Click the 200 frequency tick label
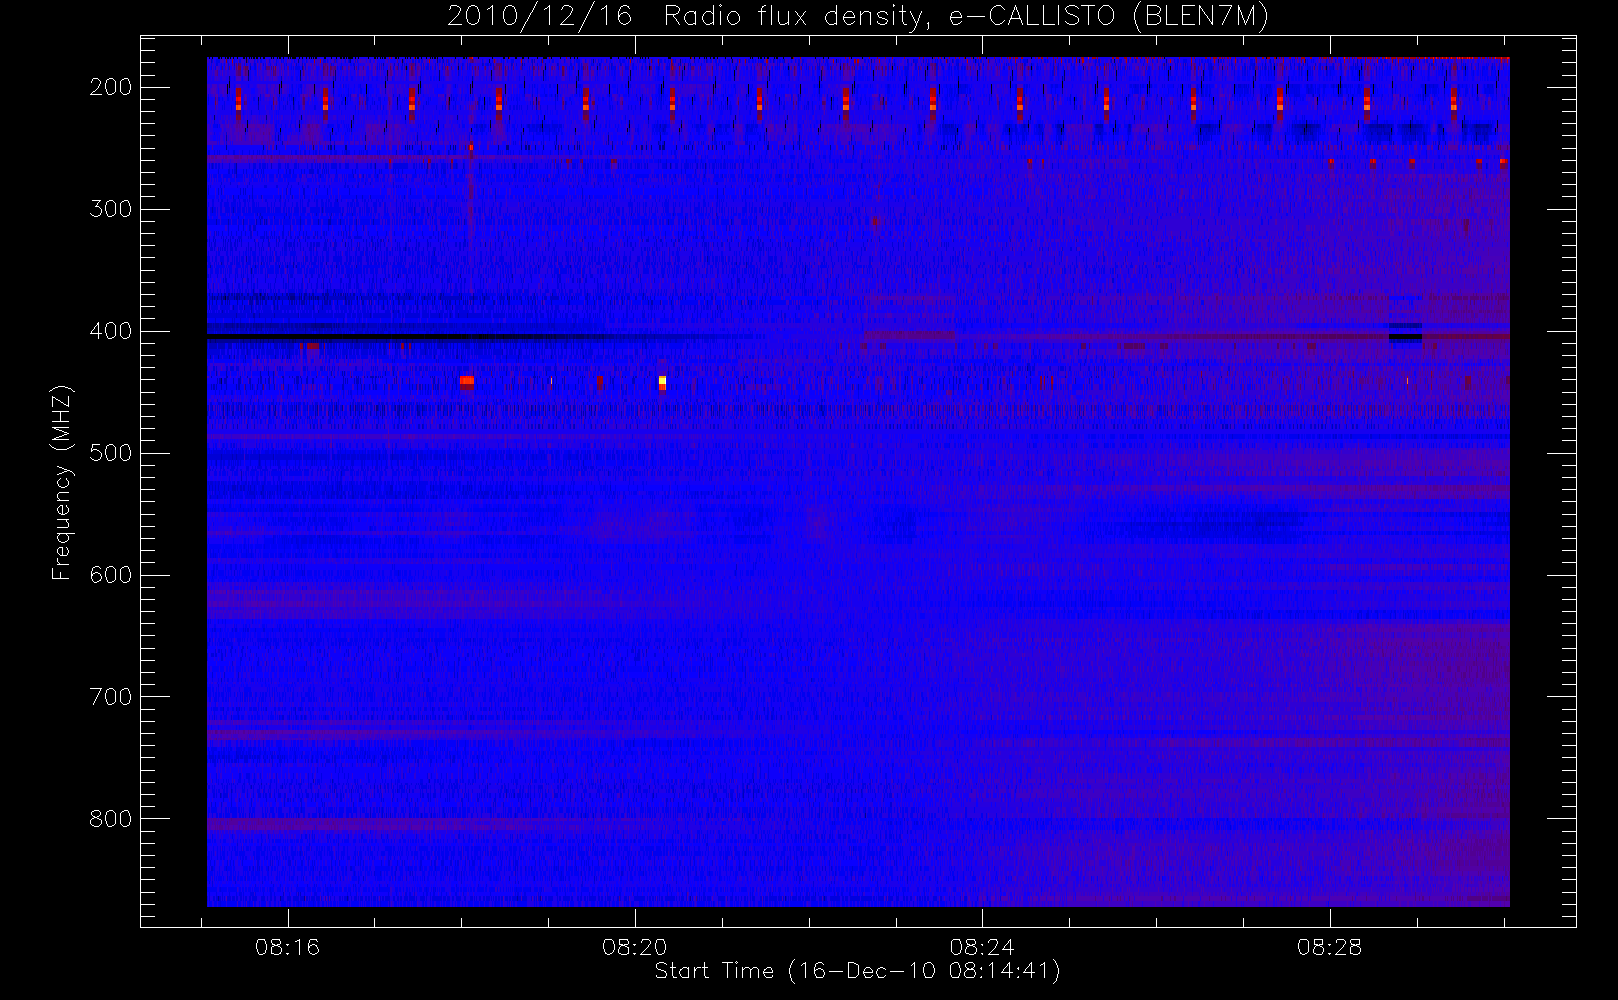The width and height of the screenshot is (1618, 1000). tap(110, 87)
